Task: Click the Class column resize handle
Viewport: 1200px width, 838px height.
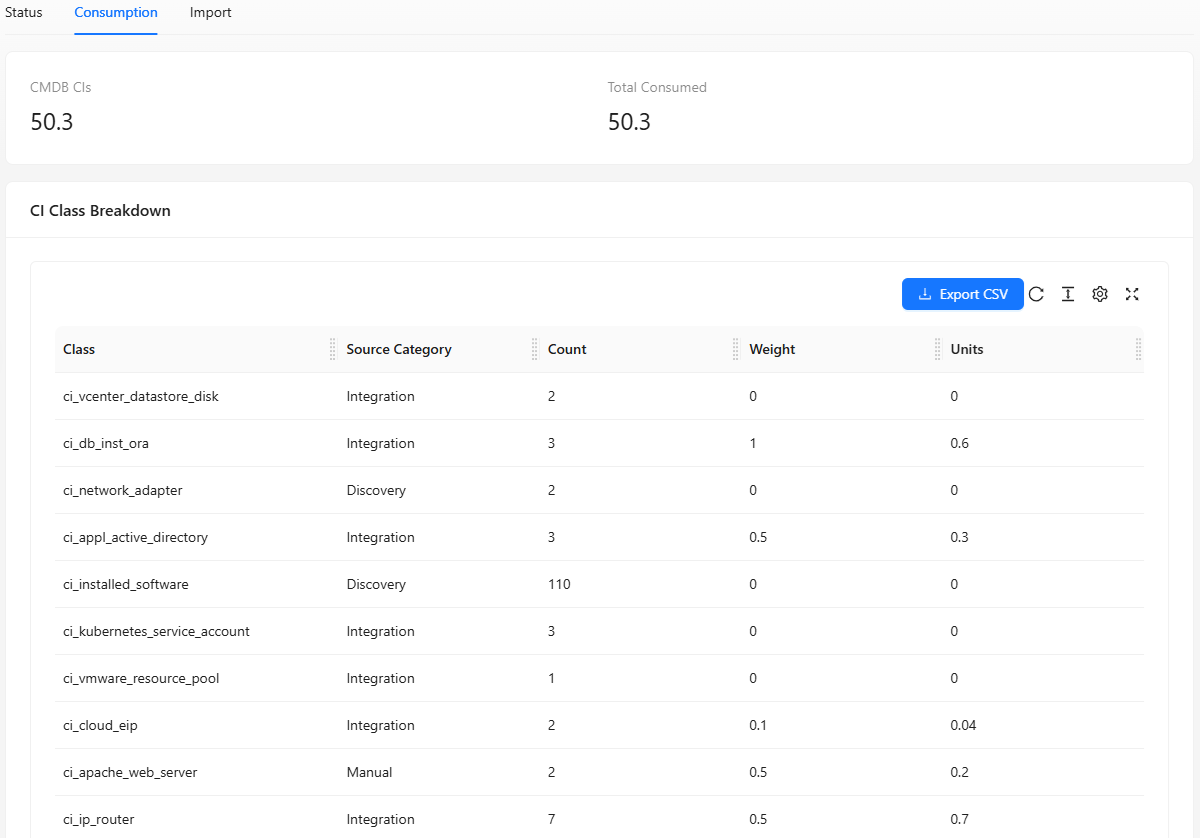Action: click(333, 349)
